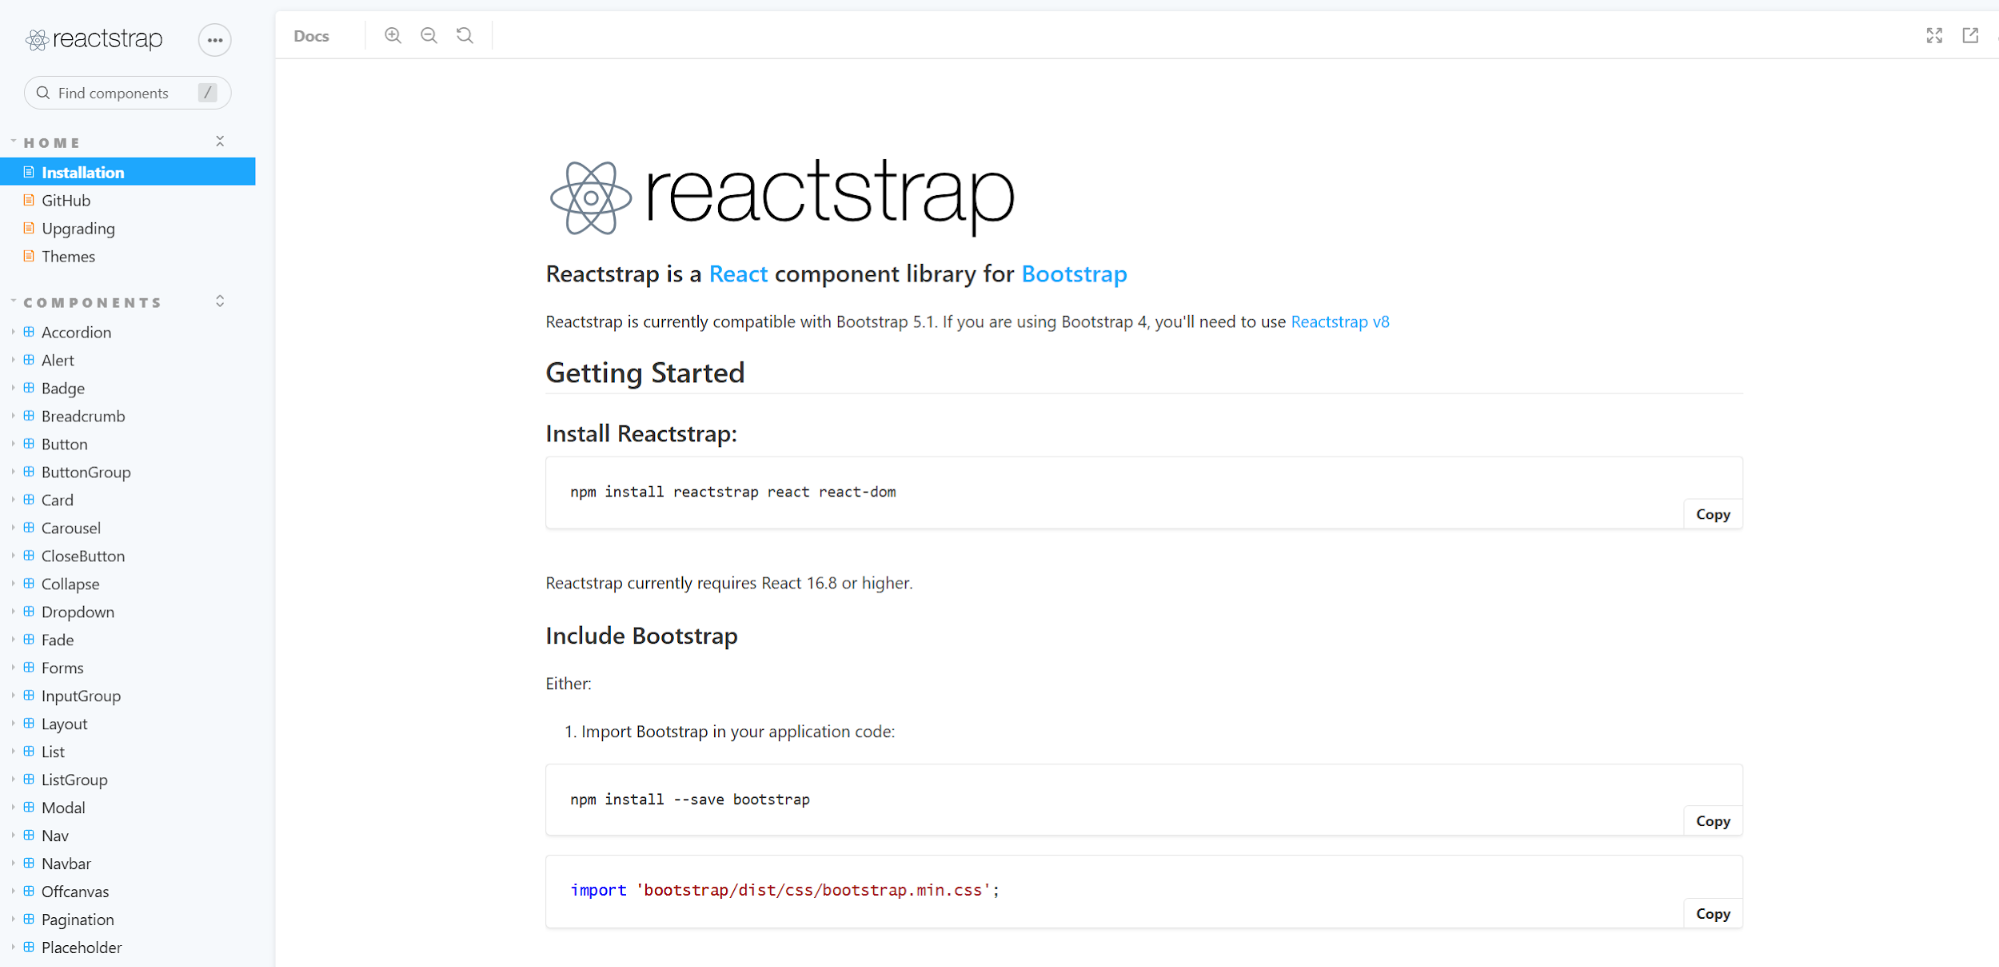Expand the Dropdown tree item arrow
Image resolution: width=1999 pixels, height=967 pixels.
13,612
